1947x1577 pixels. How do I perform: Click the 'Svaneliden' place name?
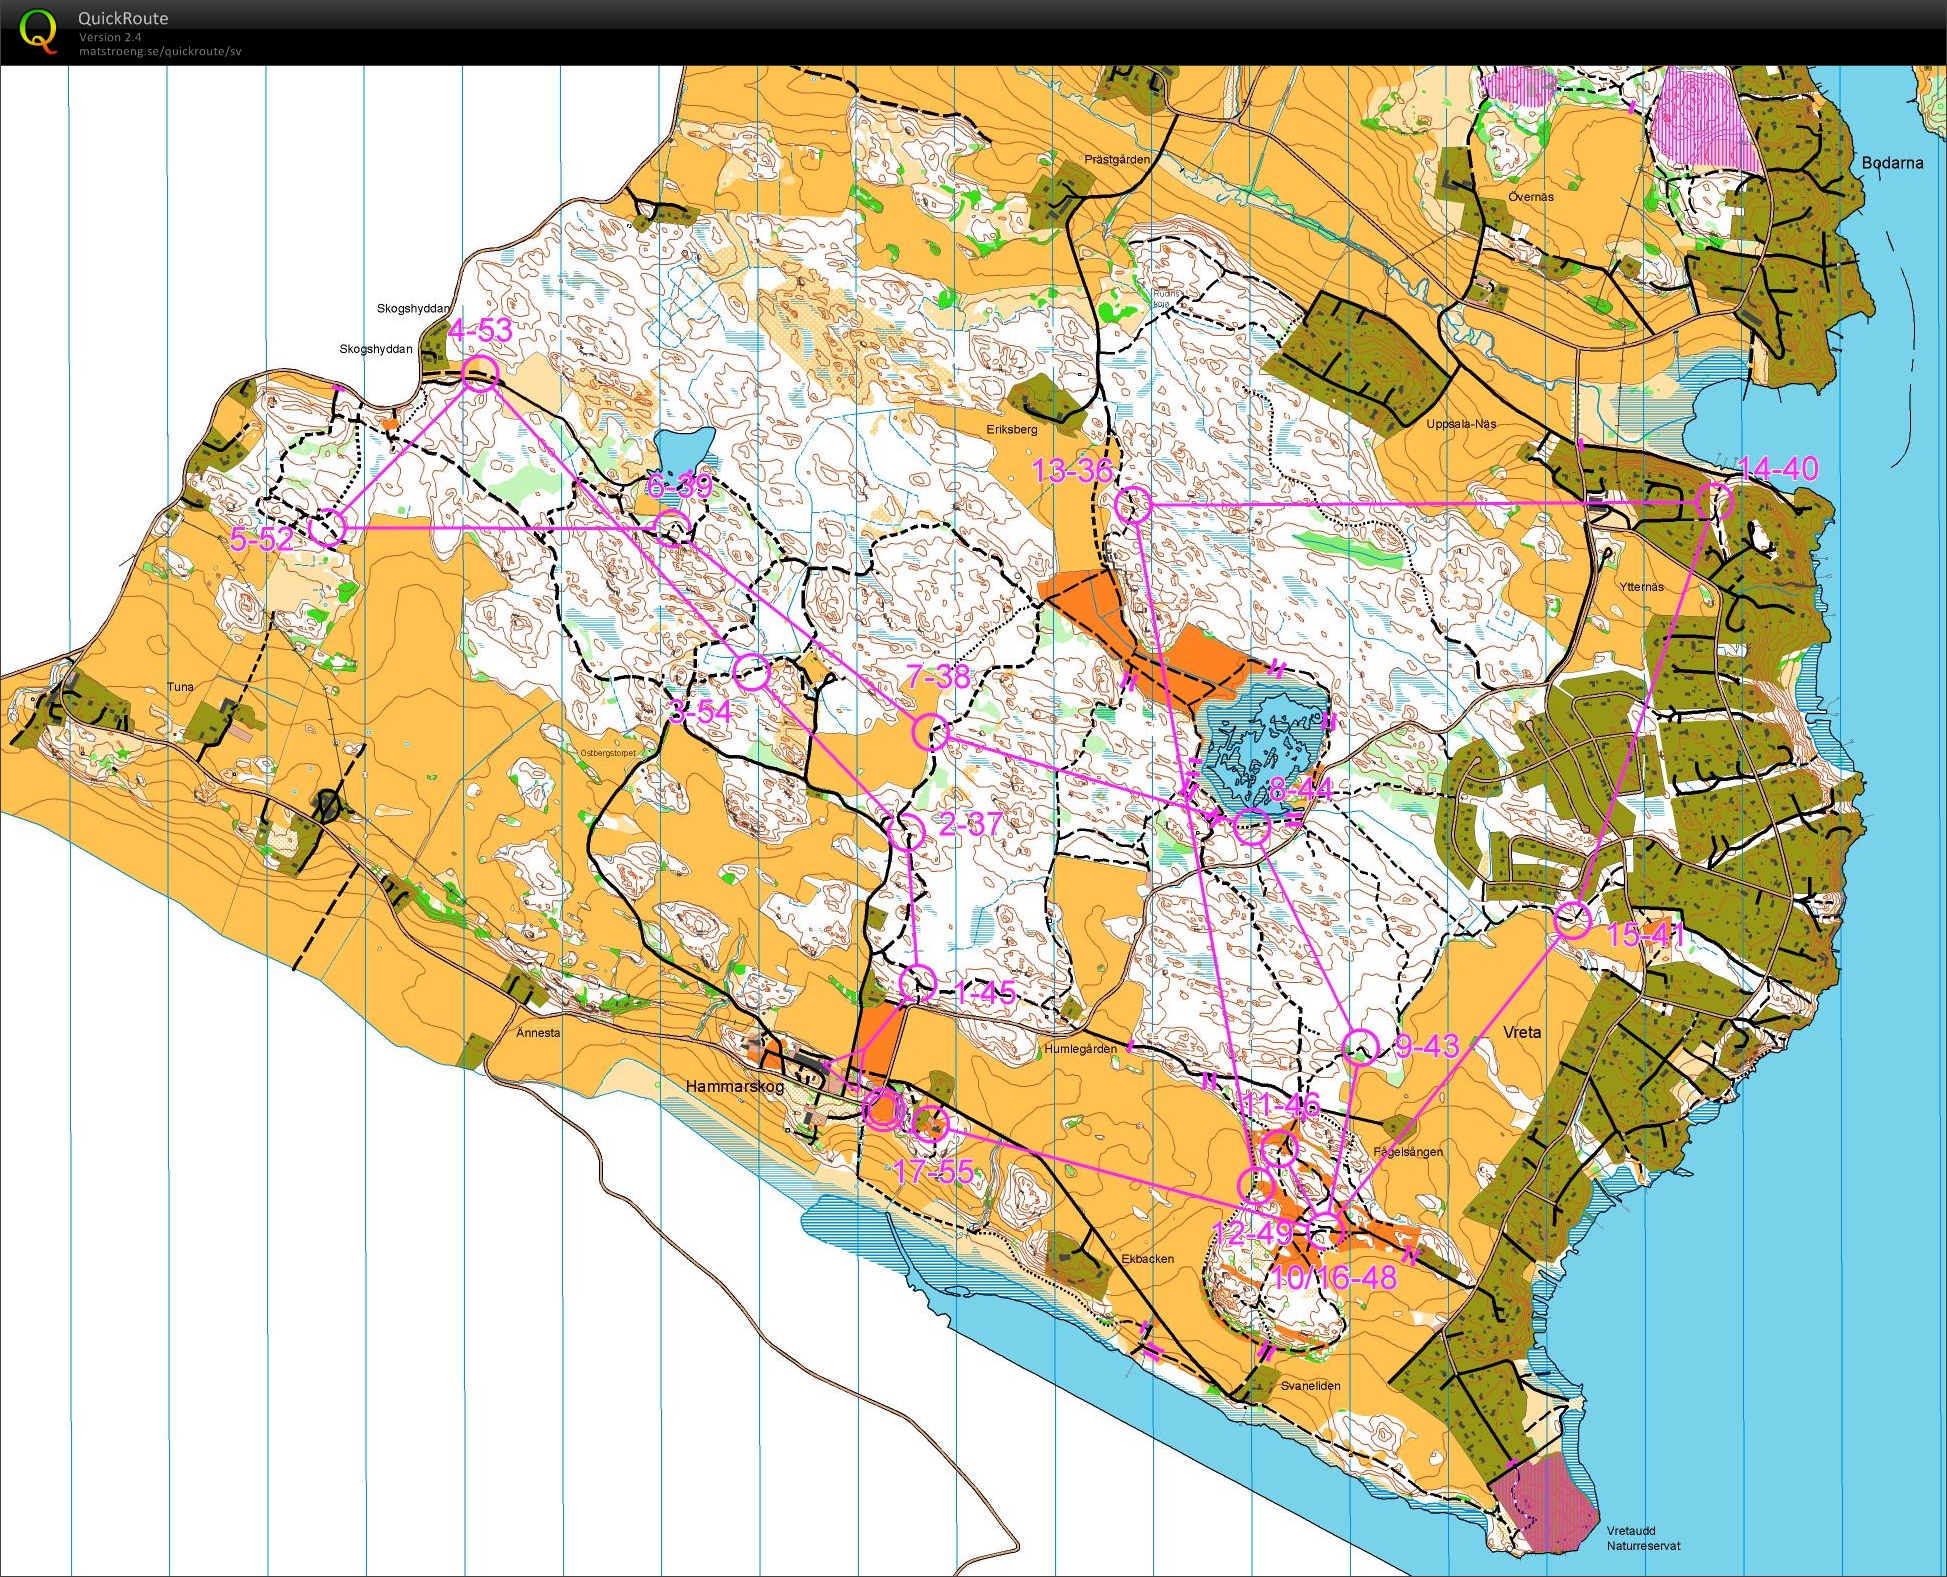pyautogui.click(x=1311, y=1386)
